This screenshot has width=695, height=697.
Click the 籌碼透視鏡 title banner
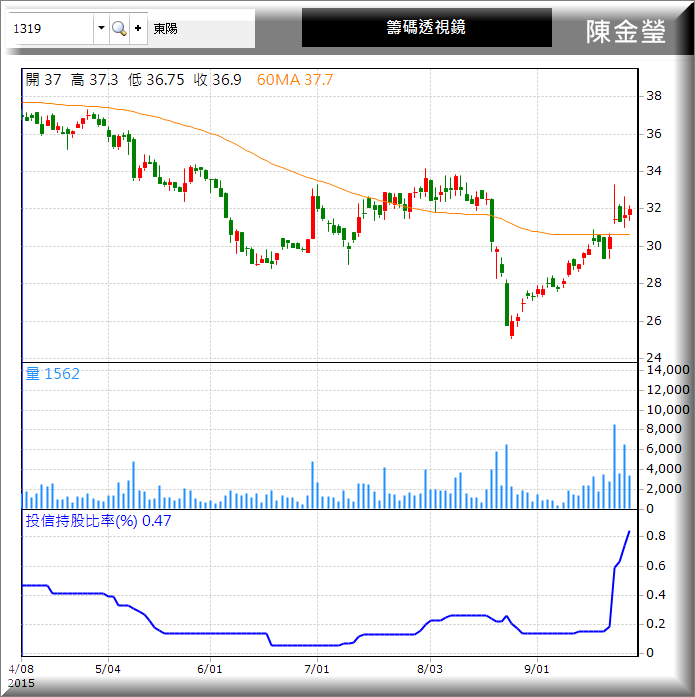[x=426, y=28]
